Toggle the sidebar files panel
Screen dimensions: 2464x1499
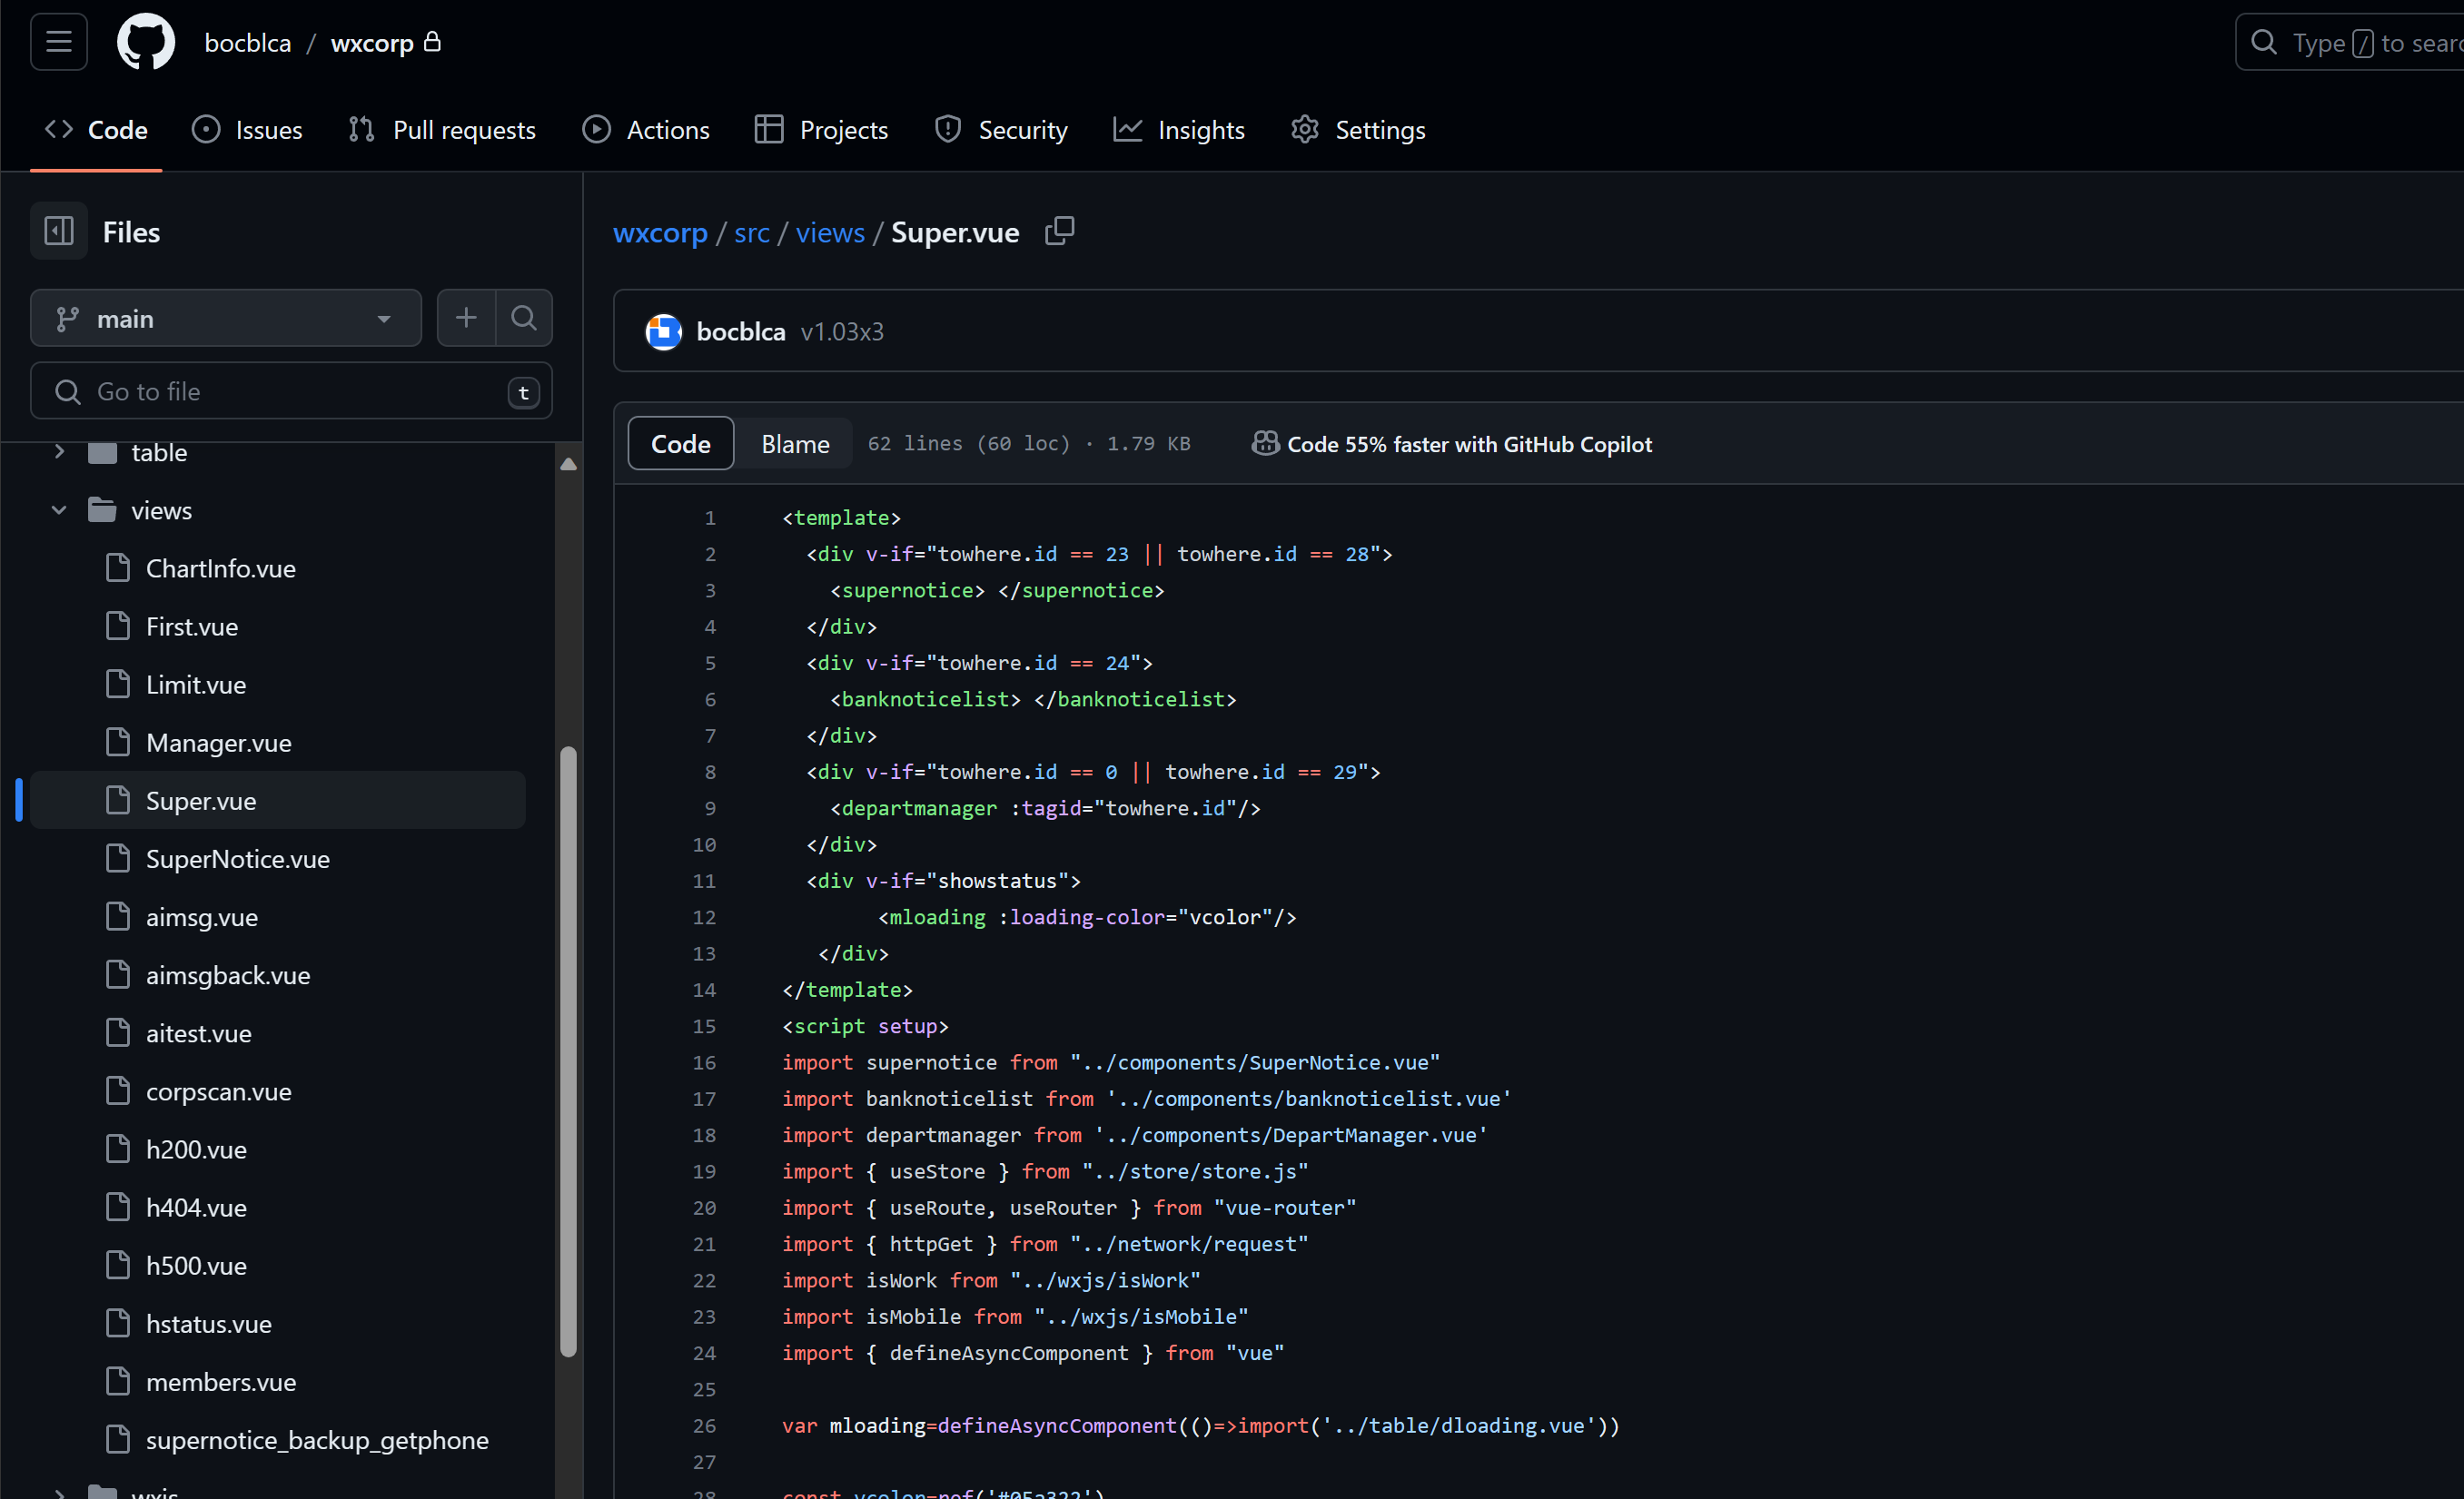pos(58,231)
